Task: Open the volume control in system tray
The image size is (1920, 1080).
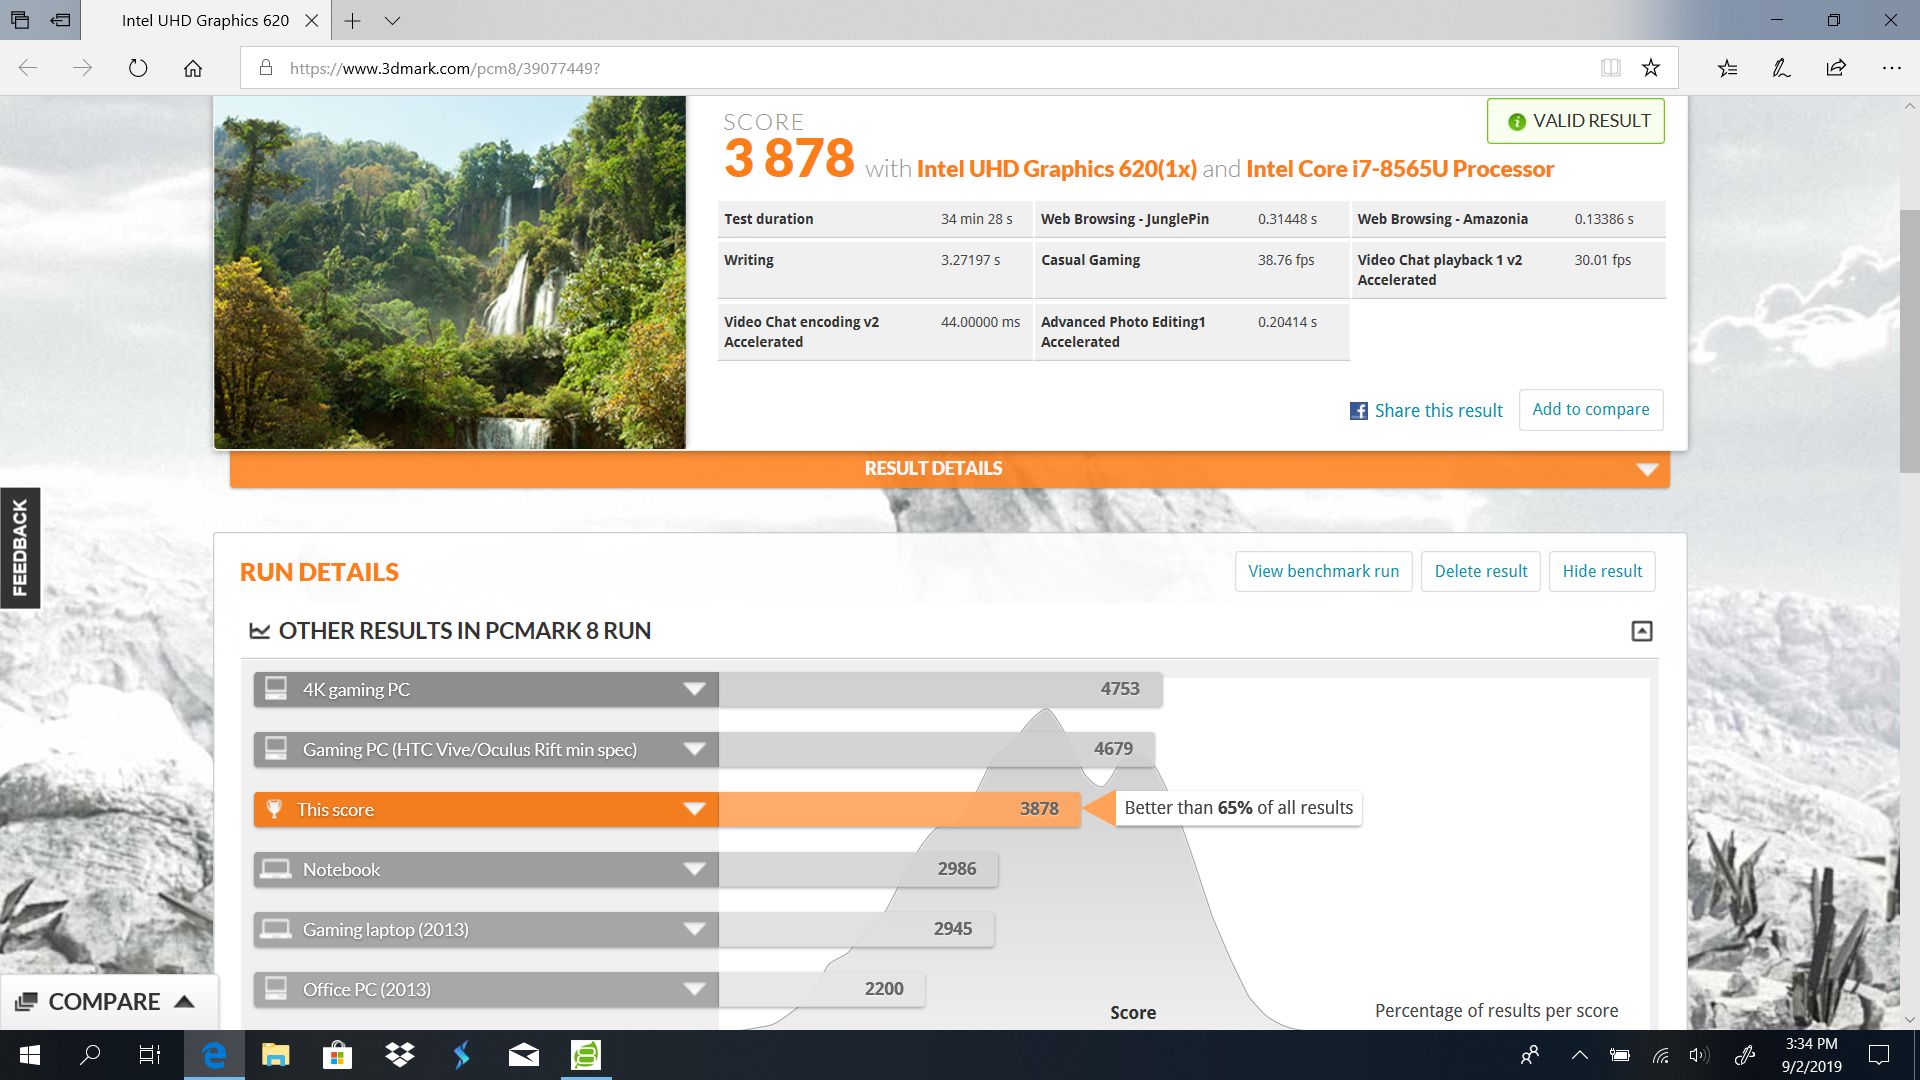Action: 1698,1055
